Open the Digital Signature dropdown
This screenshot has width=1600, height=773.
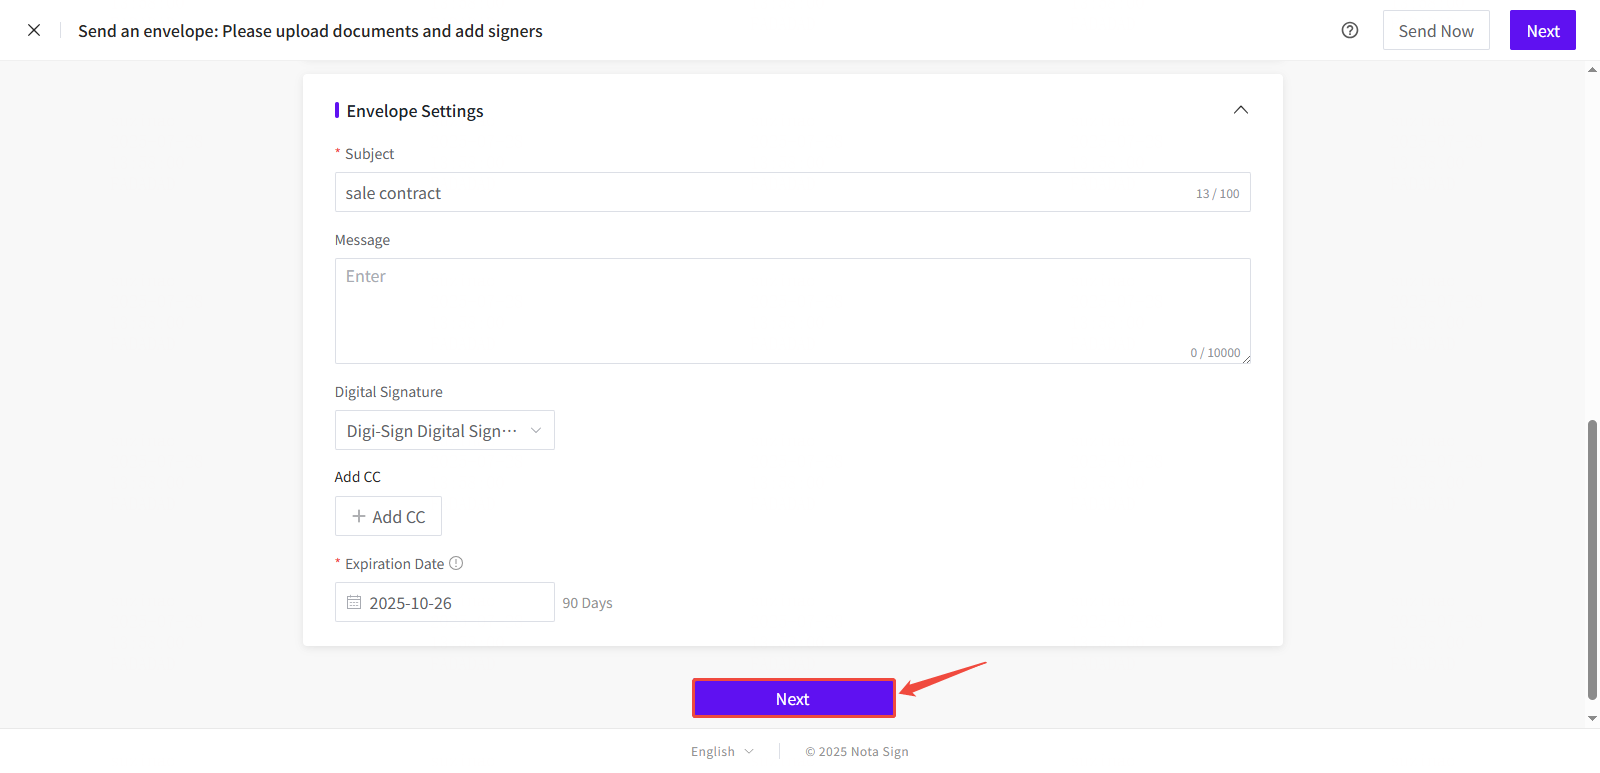[x=444, y=431]
